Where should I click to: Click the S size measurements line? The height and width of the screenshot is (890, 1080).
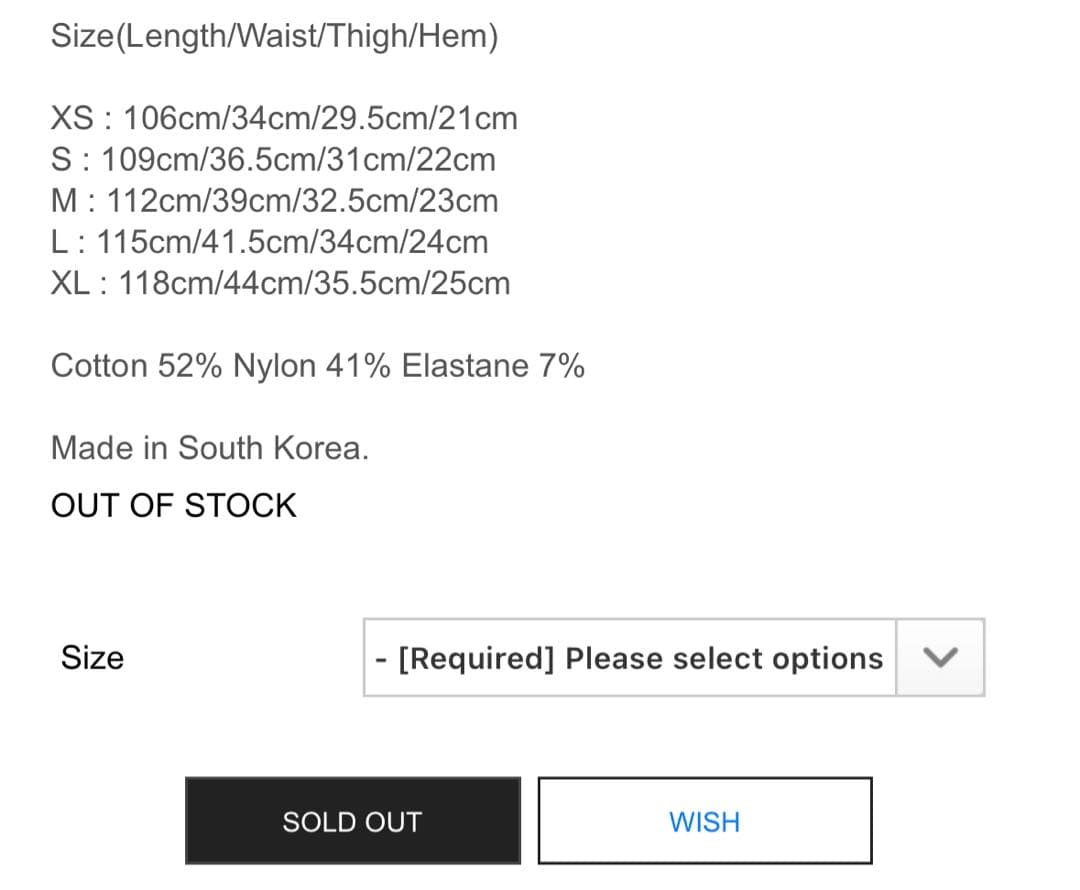point(273,159)
